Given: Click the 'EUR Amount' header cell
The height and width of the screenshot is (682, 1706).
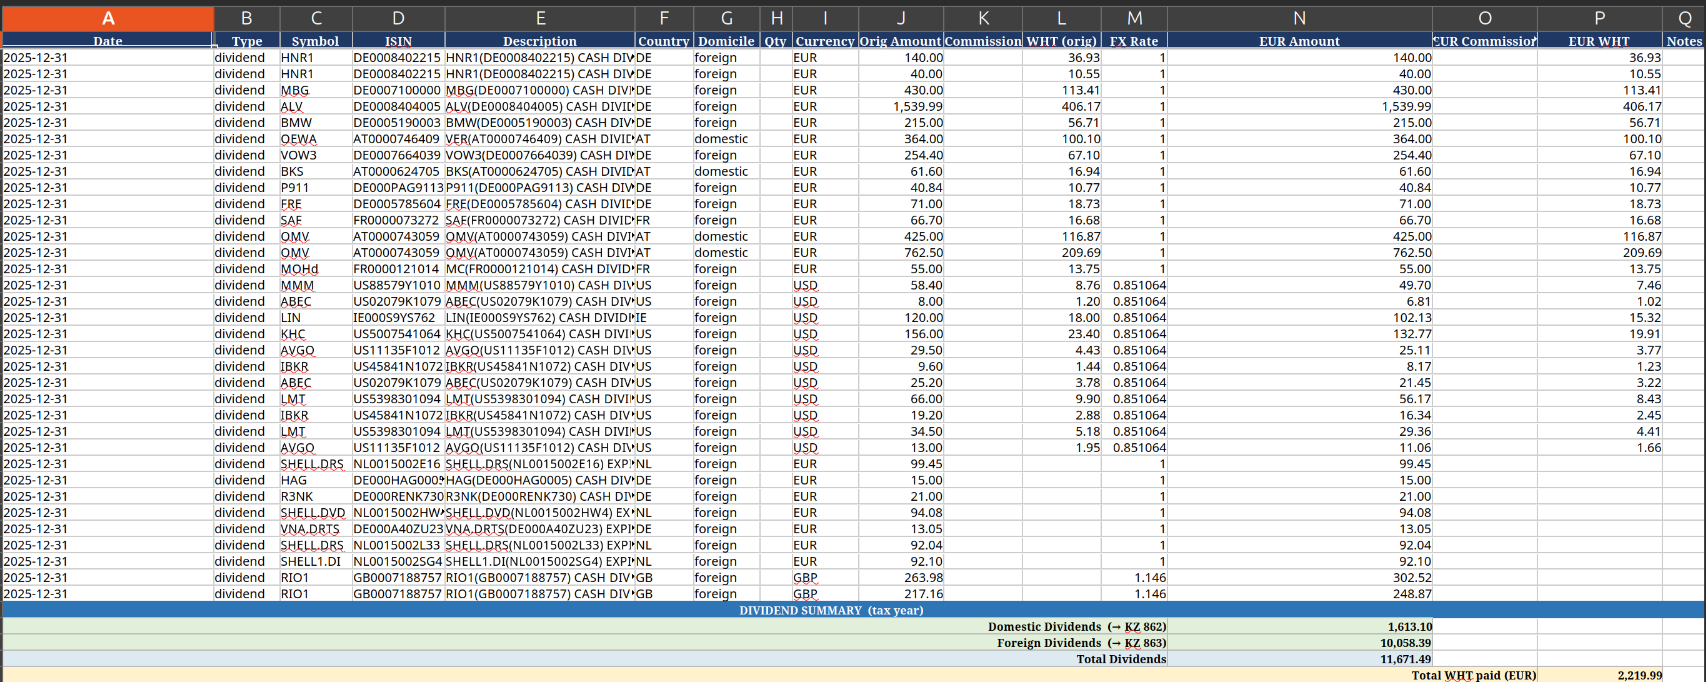Looking at the screenshot, I should click(1300, 41).
